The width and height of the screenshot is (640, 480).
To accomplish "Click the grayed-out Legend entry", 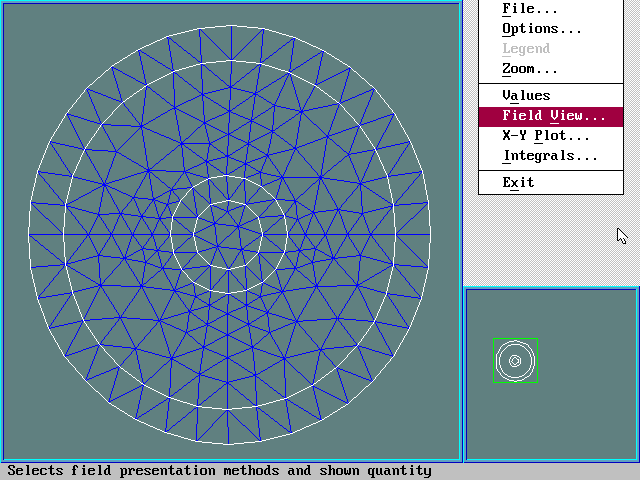I will 526,49.
